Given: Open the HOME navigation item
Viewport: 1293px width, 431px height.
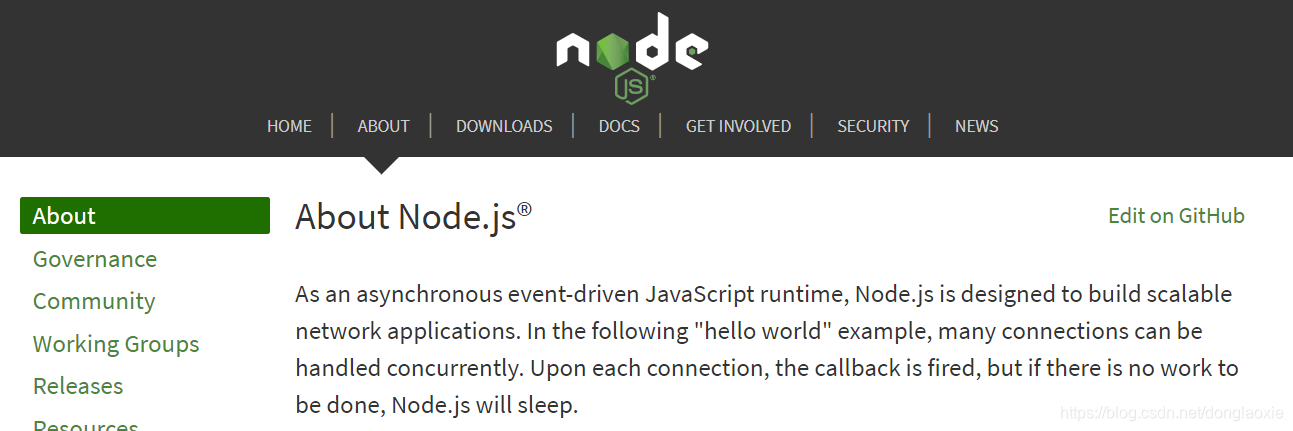Looking at the screenshot, I should click(x=289, y=126).
